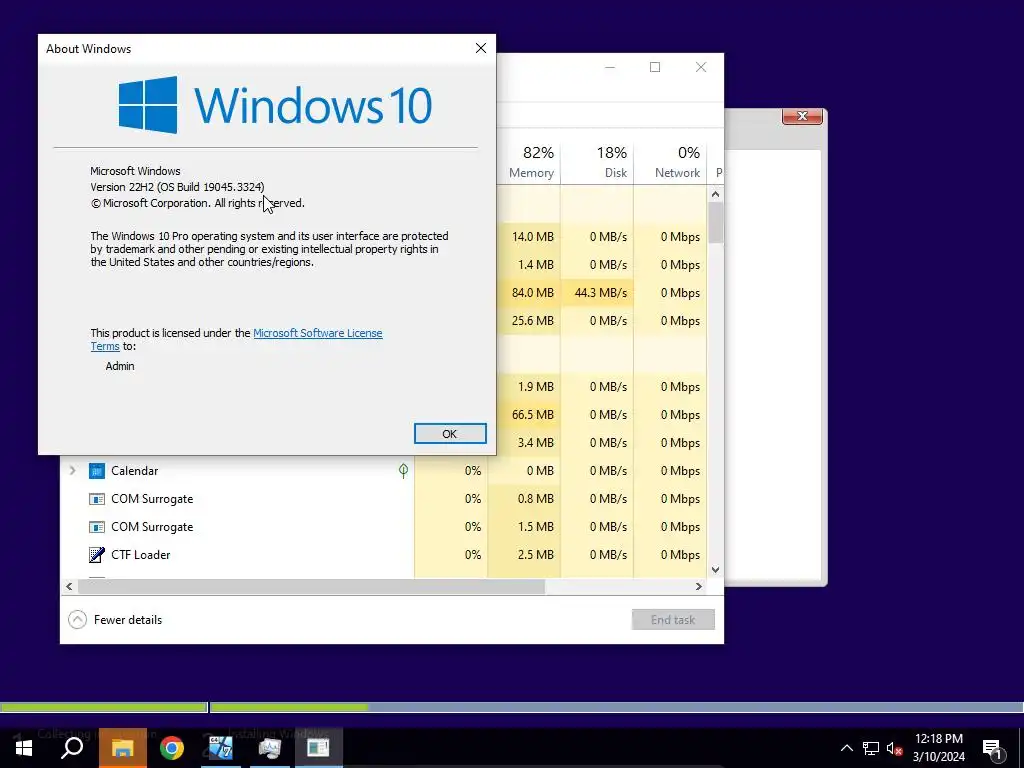The width and height of the screenshot is (1024, 768).
Task: Click the 25.6 MB memory cell
Action: pyautogui.click(x=525, y=321)
